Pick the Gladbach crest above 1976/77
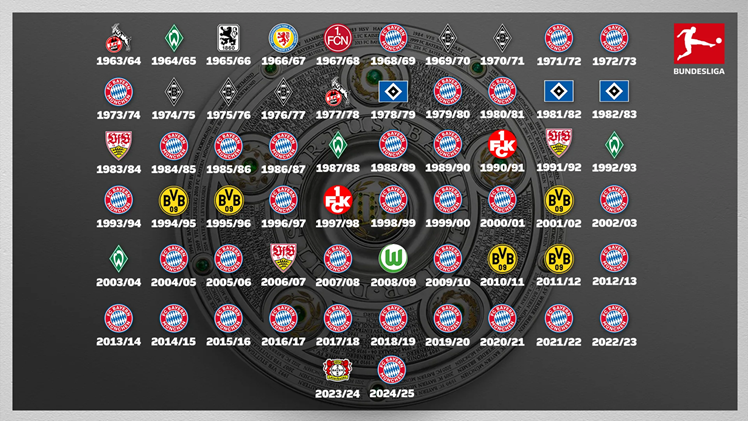 [x=283, y=92]
